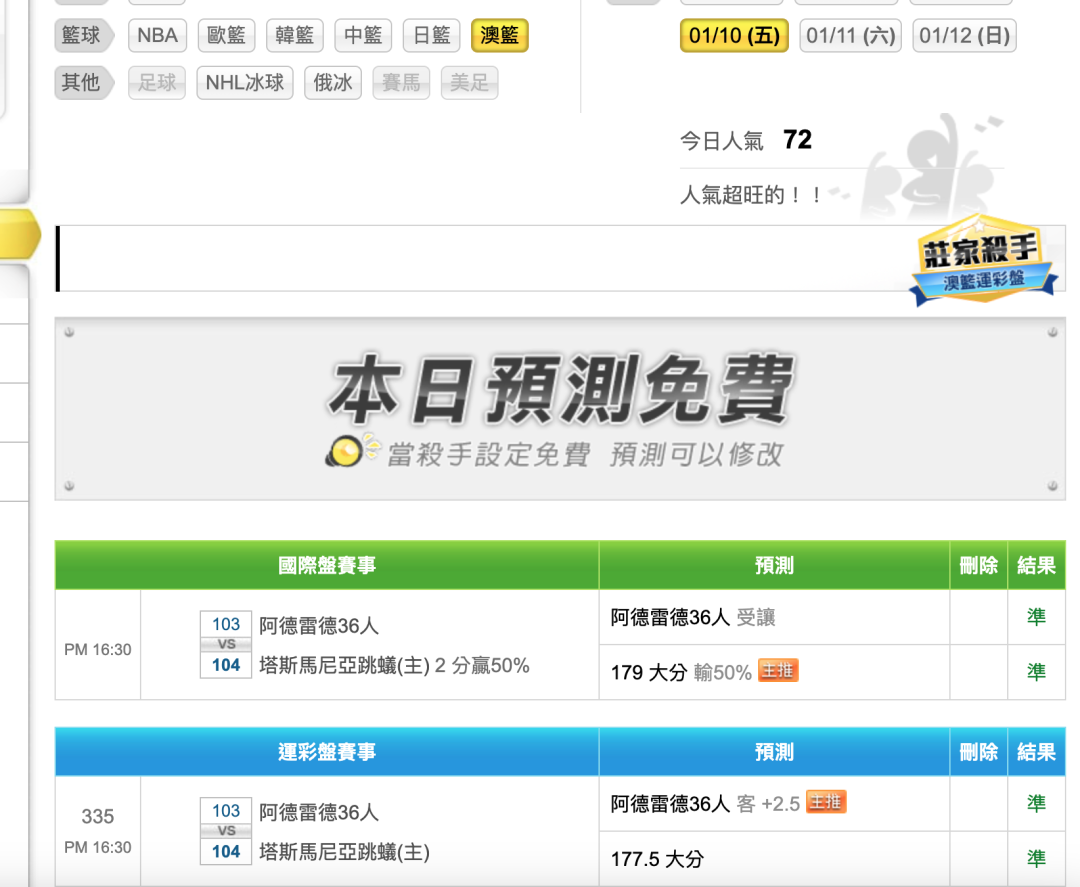1080x887 pixels.
Task: Click the 刪除 column header in 國際盤
Action: 979,565
